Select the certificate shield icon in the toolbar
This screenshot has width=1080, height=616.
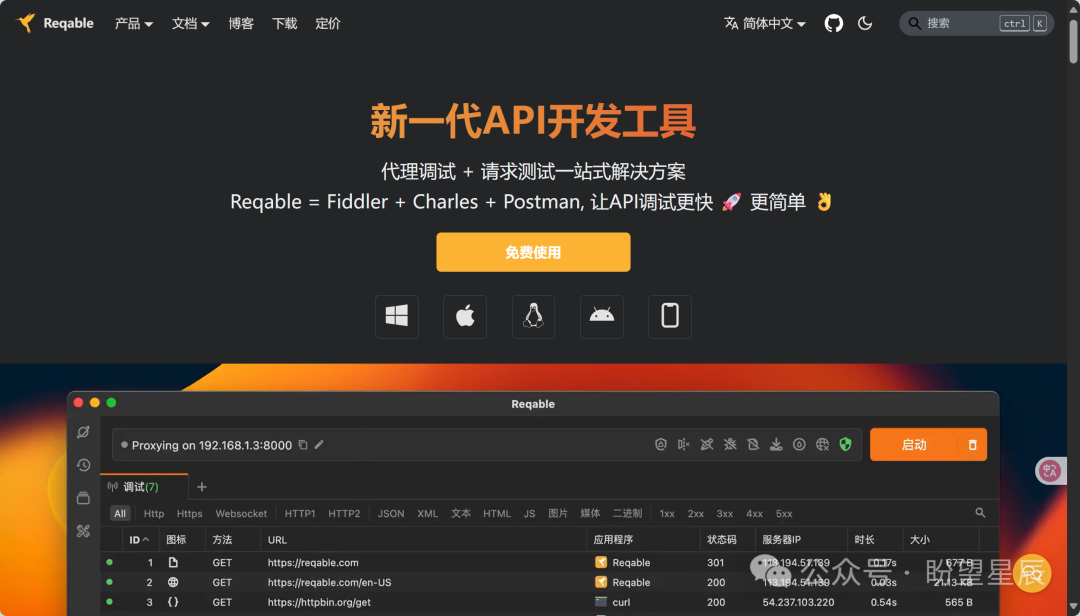661,444
